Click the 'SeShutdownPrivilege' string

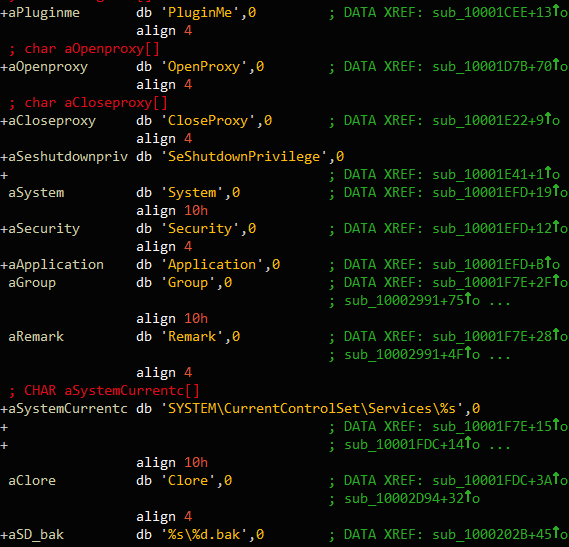click(x=244, y=157)
